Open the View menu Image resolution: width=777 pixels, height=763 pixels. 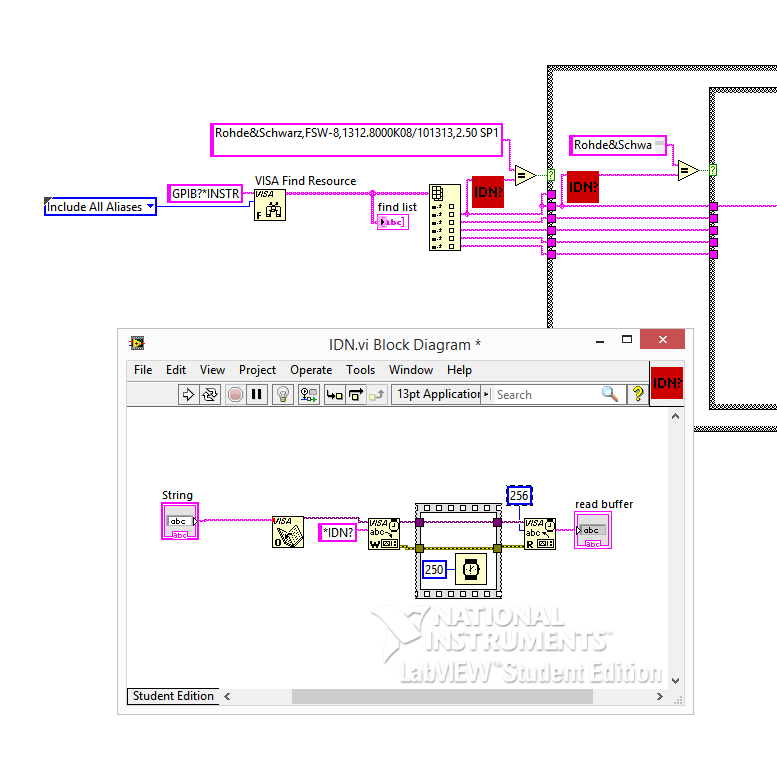click(212, 370)
